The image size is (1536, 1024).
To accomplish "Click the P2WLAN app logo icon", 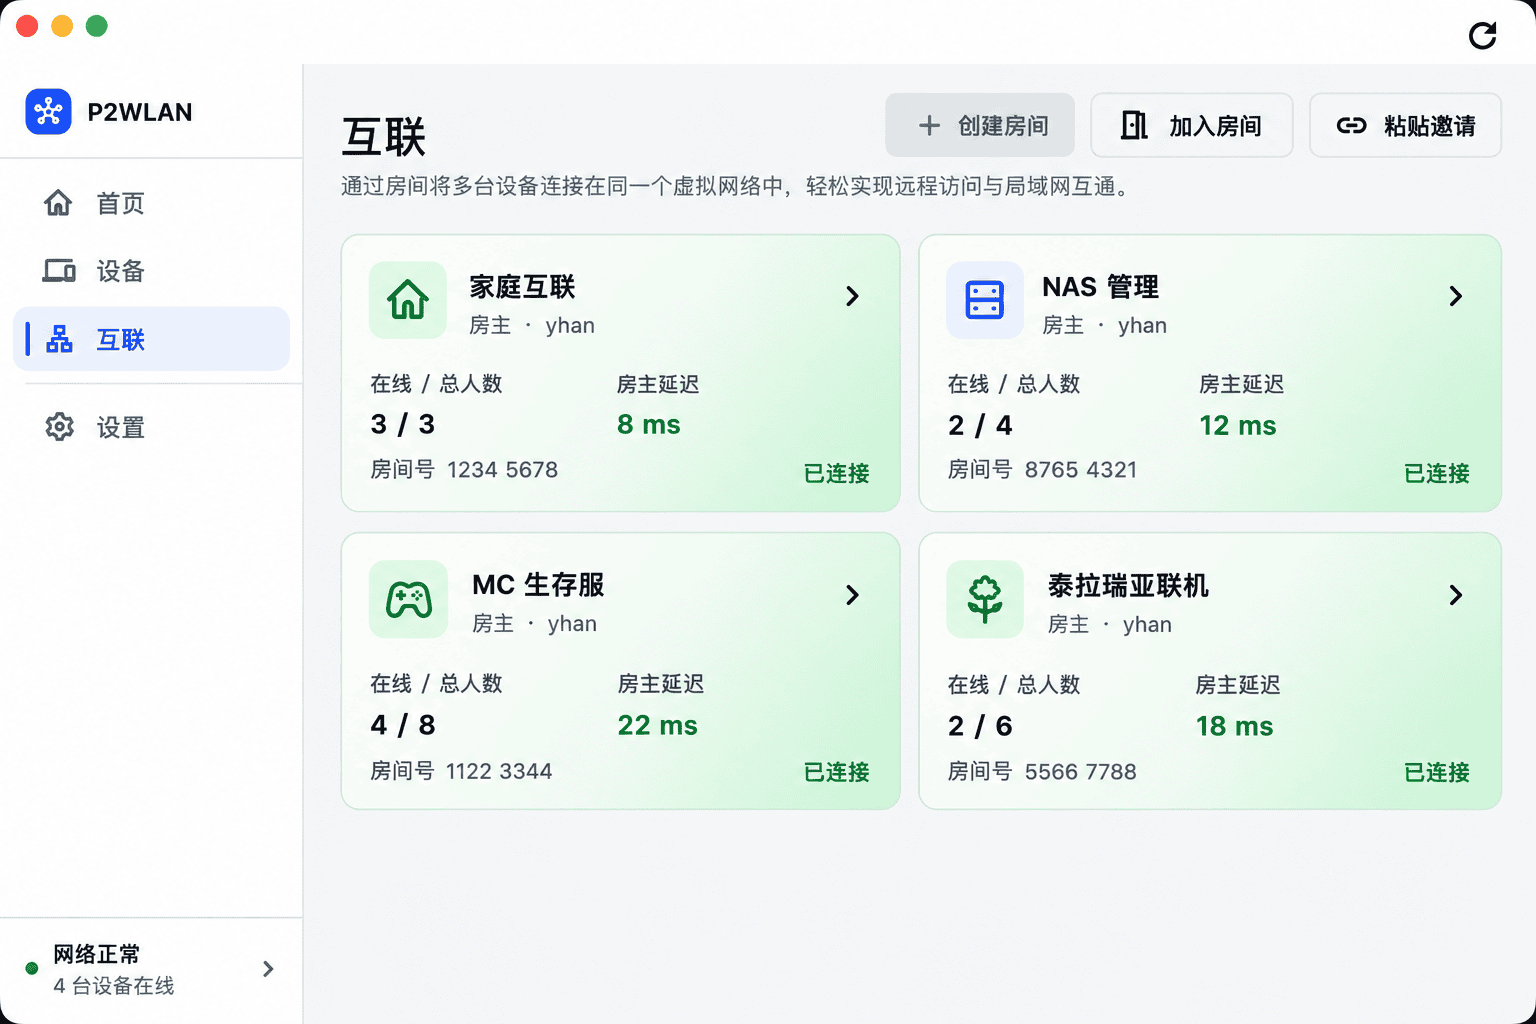I will 48,112.
